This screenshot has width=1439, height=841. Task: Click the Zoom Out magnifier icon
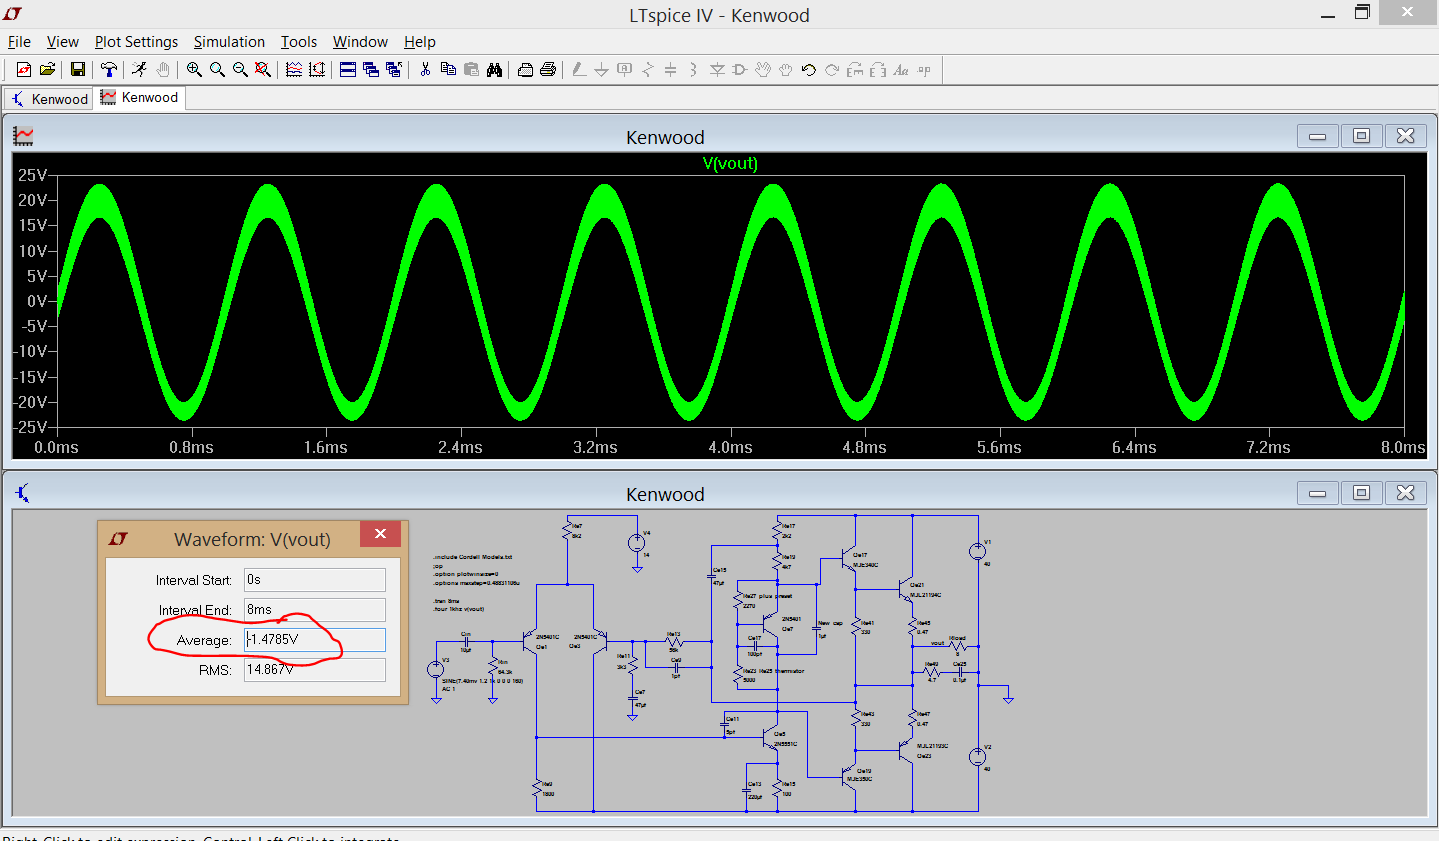pyautogui.click(x=240, y=69)
